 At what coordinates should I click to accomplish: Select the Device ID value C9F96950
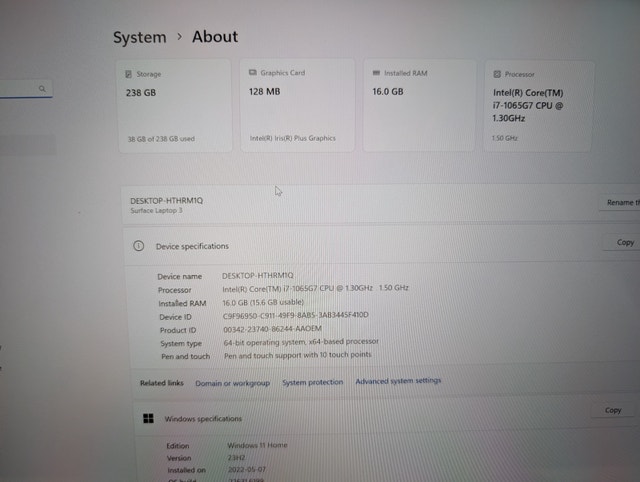[296, 315]
